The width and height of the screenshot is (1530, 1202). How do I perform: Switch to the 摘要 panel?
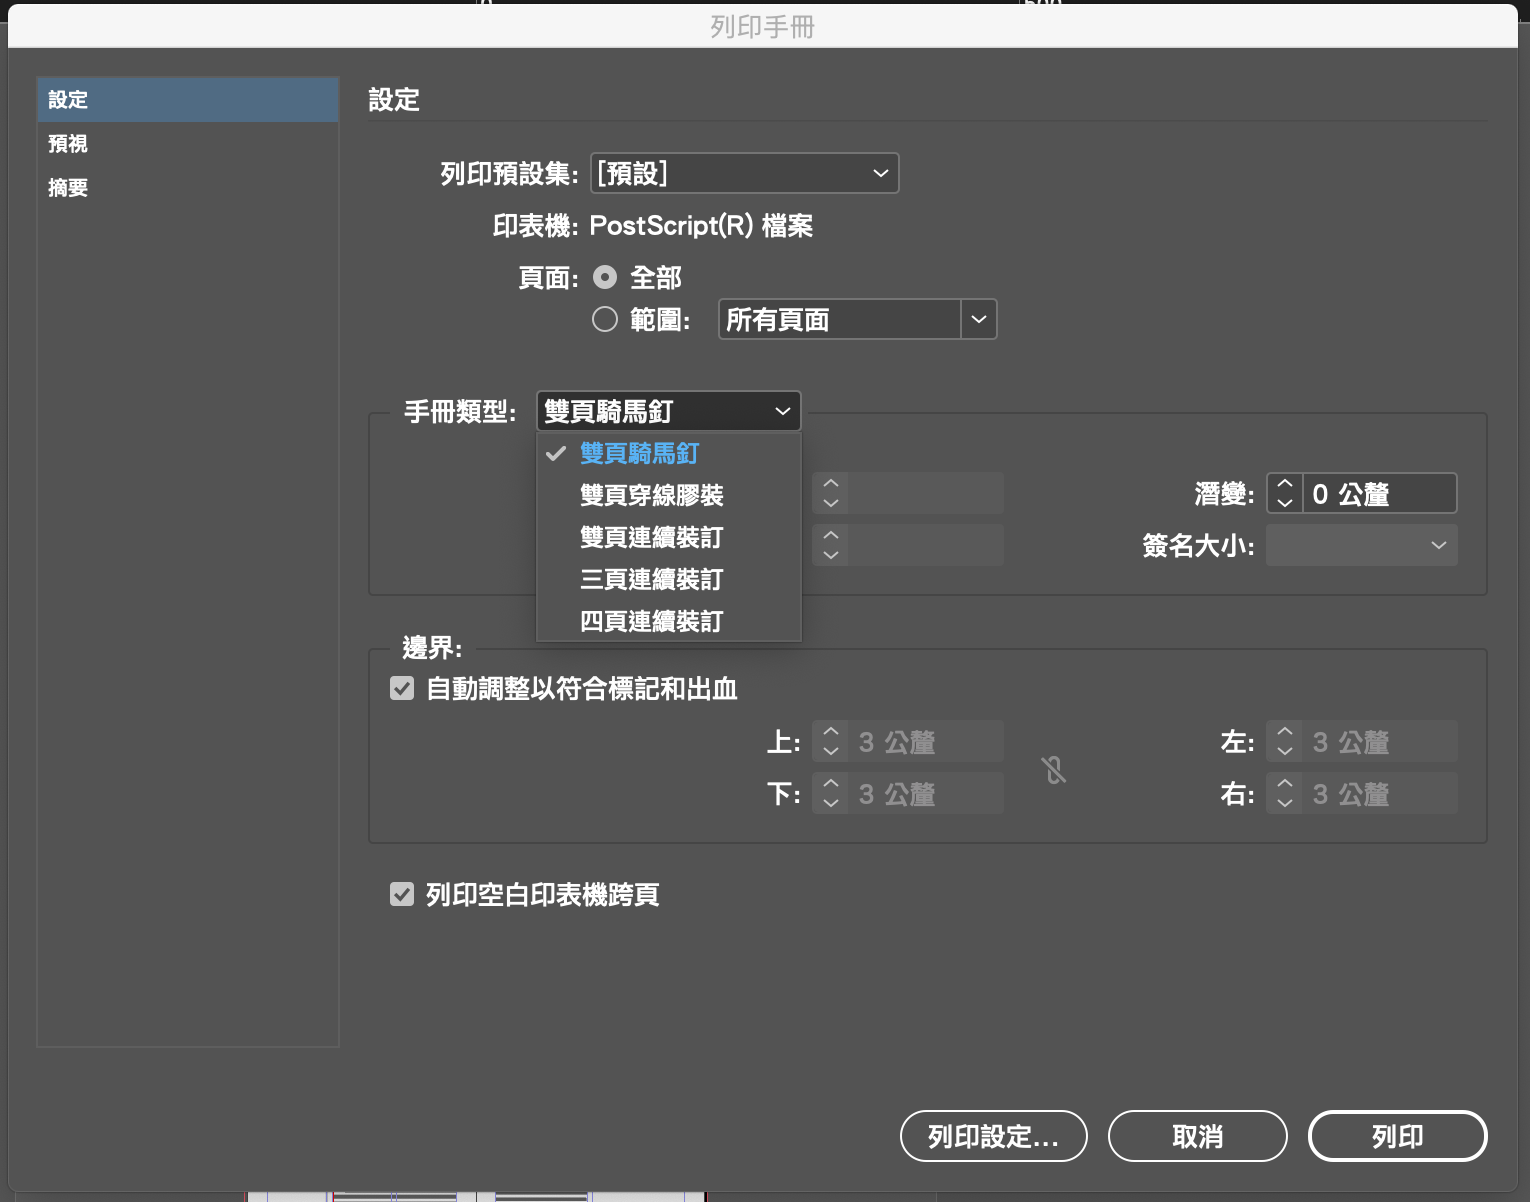68,188
